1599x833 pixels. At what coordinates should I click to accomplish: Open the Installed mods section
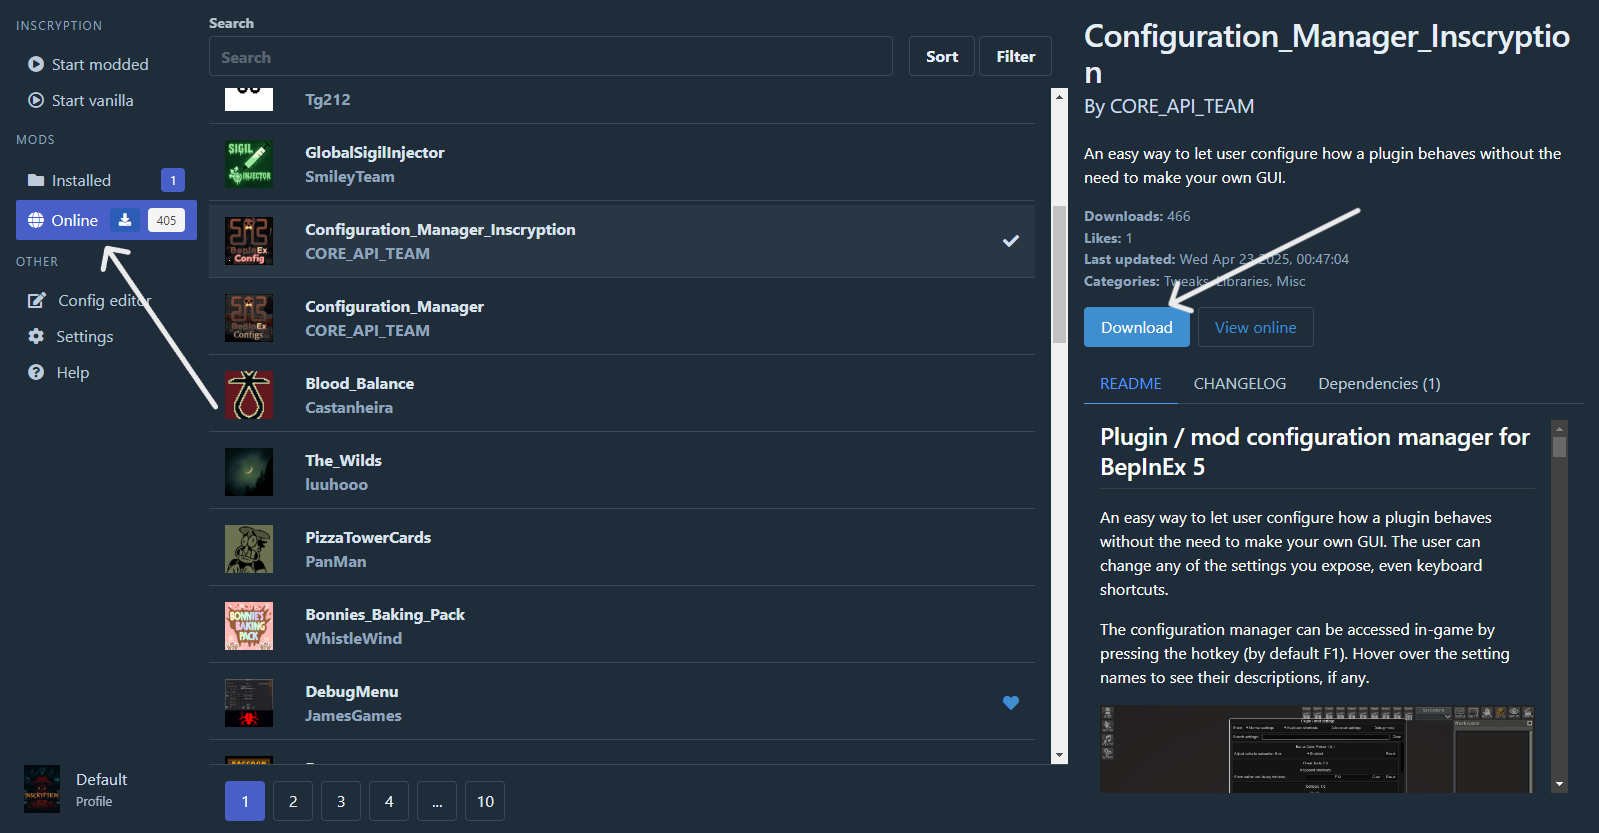(x=106, y=180)
